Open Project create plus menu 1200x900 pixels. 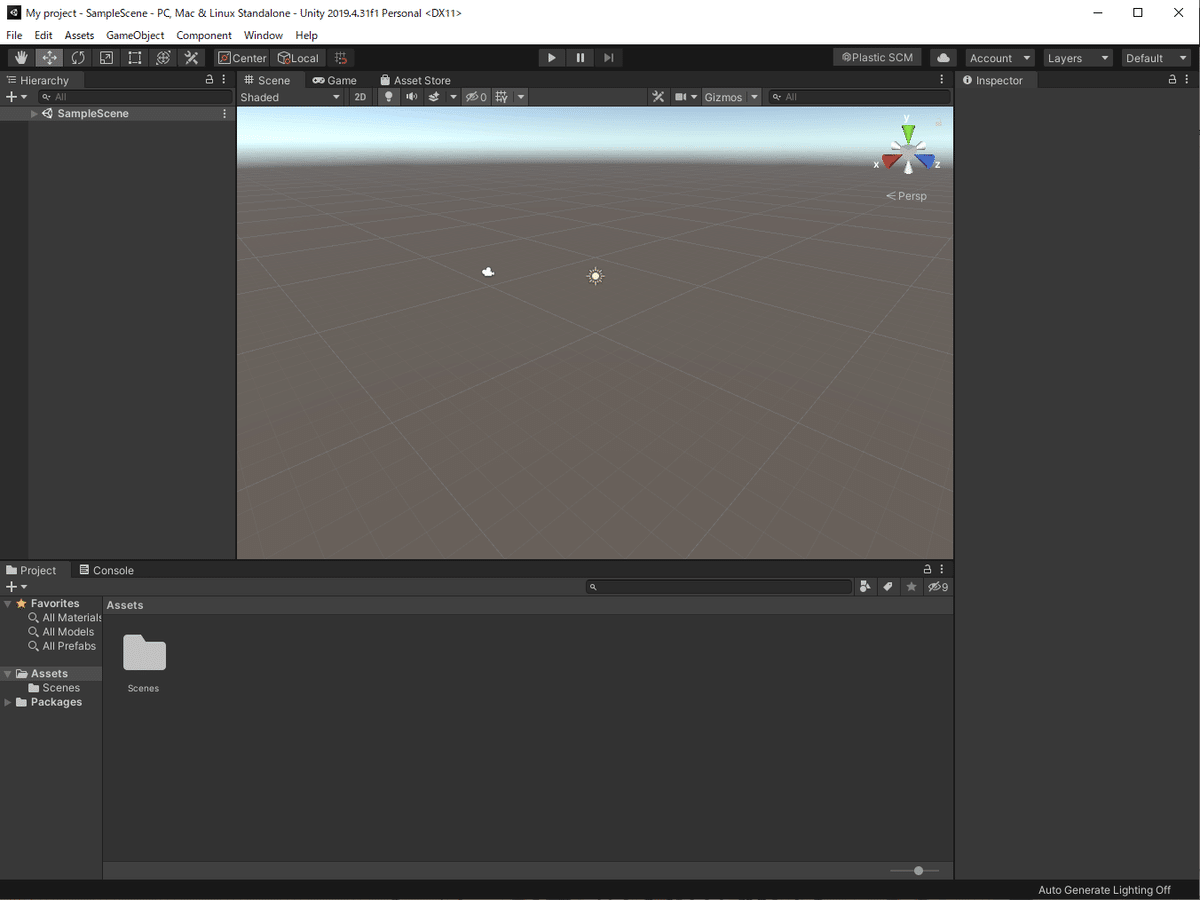(16, 587)
